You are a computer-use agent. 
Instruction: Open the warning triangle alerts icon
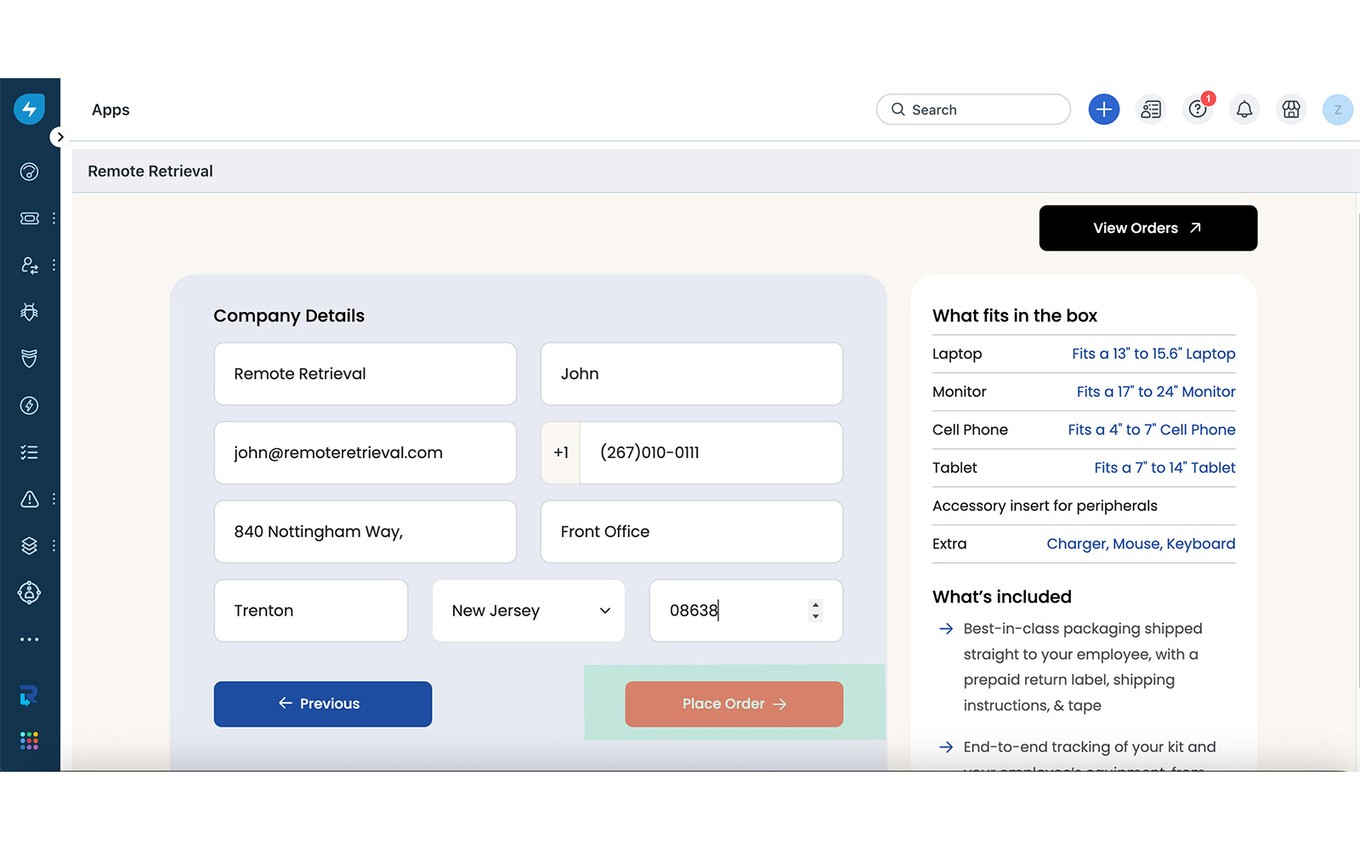pyautogui.click(x=29, y=498)
